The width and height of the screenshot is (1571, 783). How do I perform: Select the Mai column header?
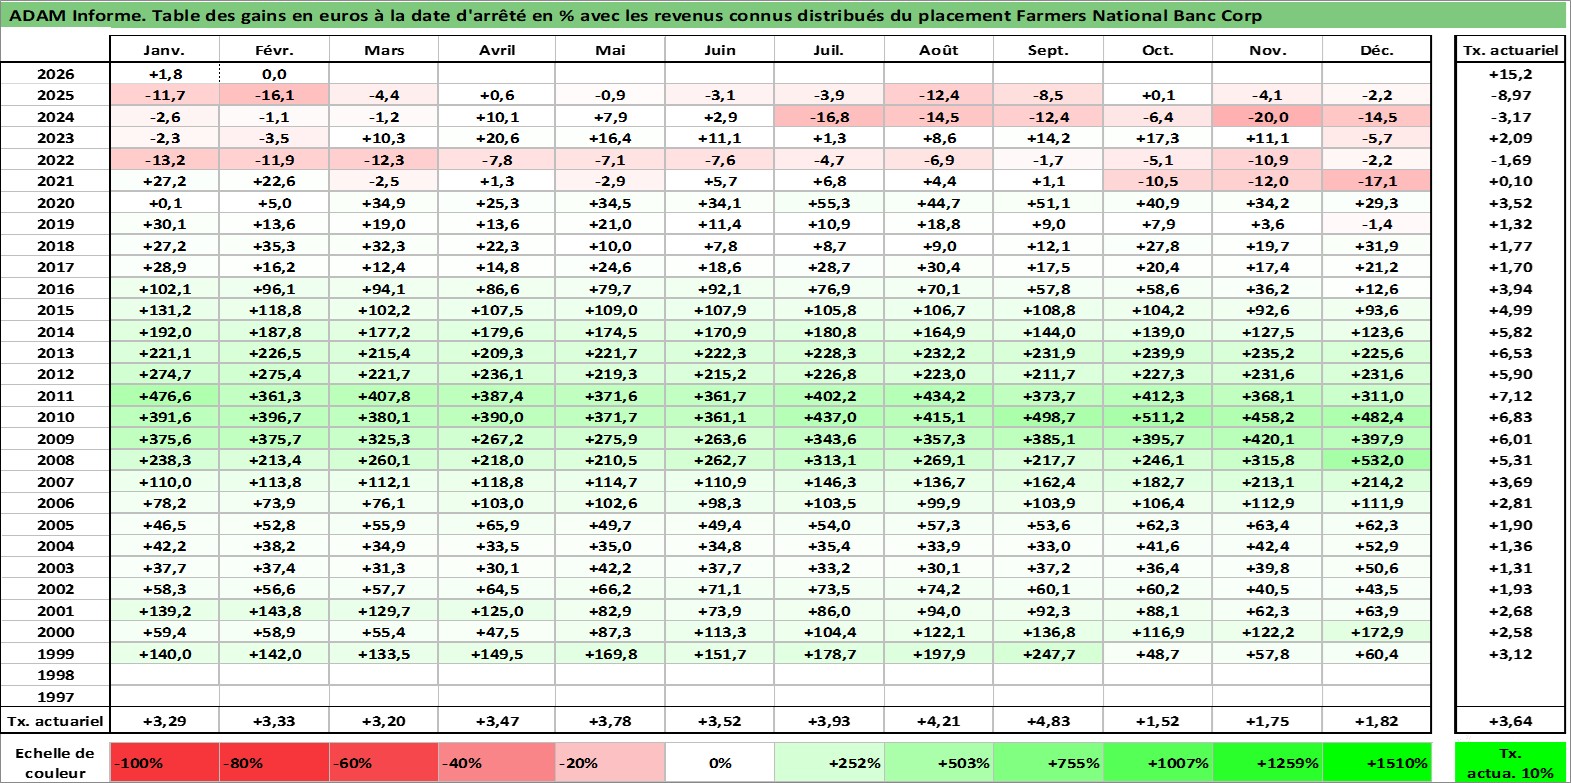tap(610, 50)
